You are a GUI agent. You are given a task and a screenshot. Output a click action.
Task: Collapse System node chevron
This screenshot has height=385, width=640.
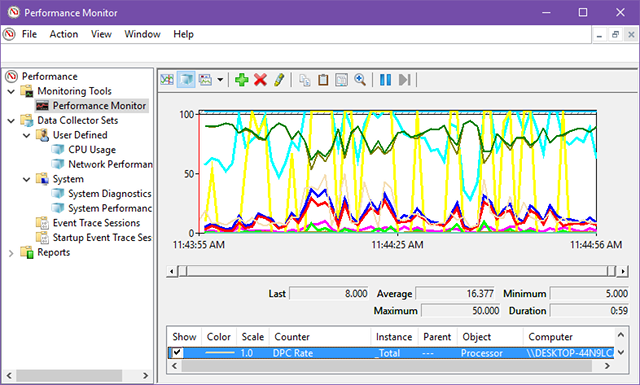[x=27, y=179]
